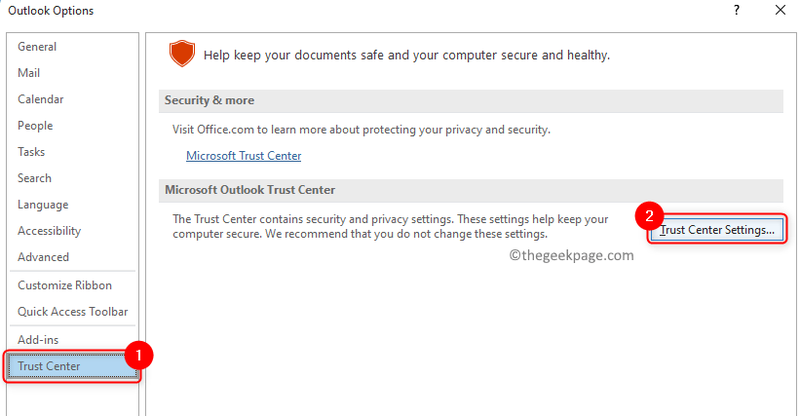Select the Advanced category
This screenshot has width=800, height=416.
pos(72,257)
